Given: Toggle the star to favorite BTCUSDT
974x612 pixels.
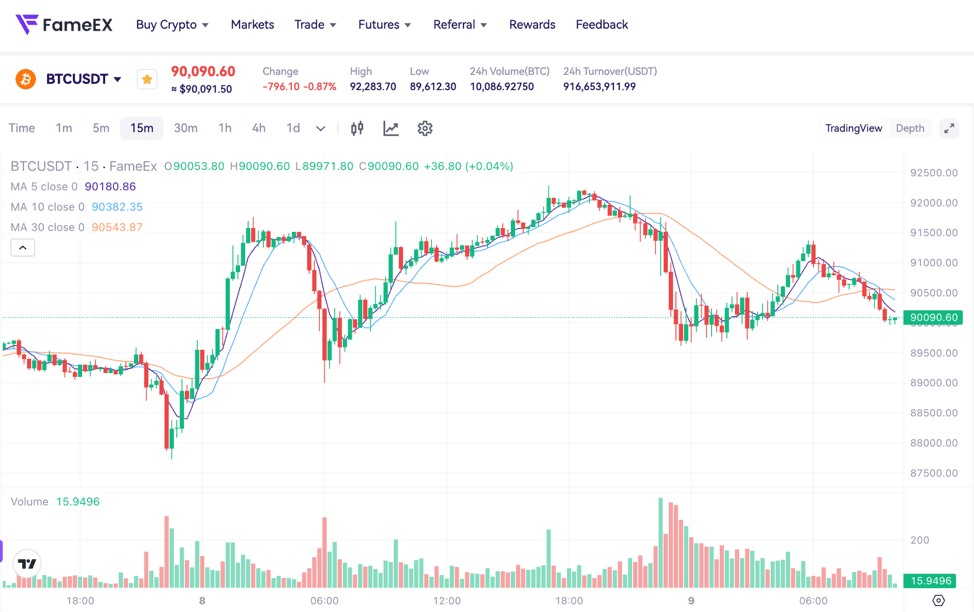Looking at the screenshot, I should coord(147,78).
